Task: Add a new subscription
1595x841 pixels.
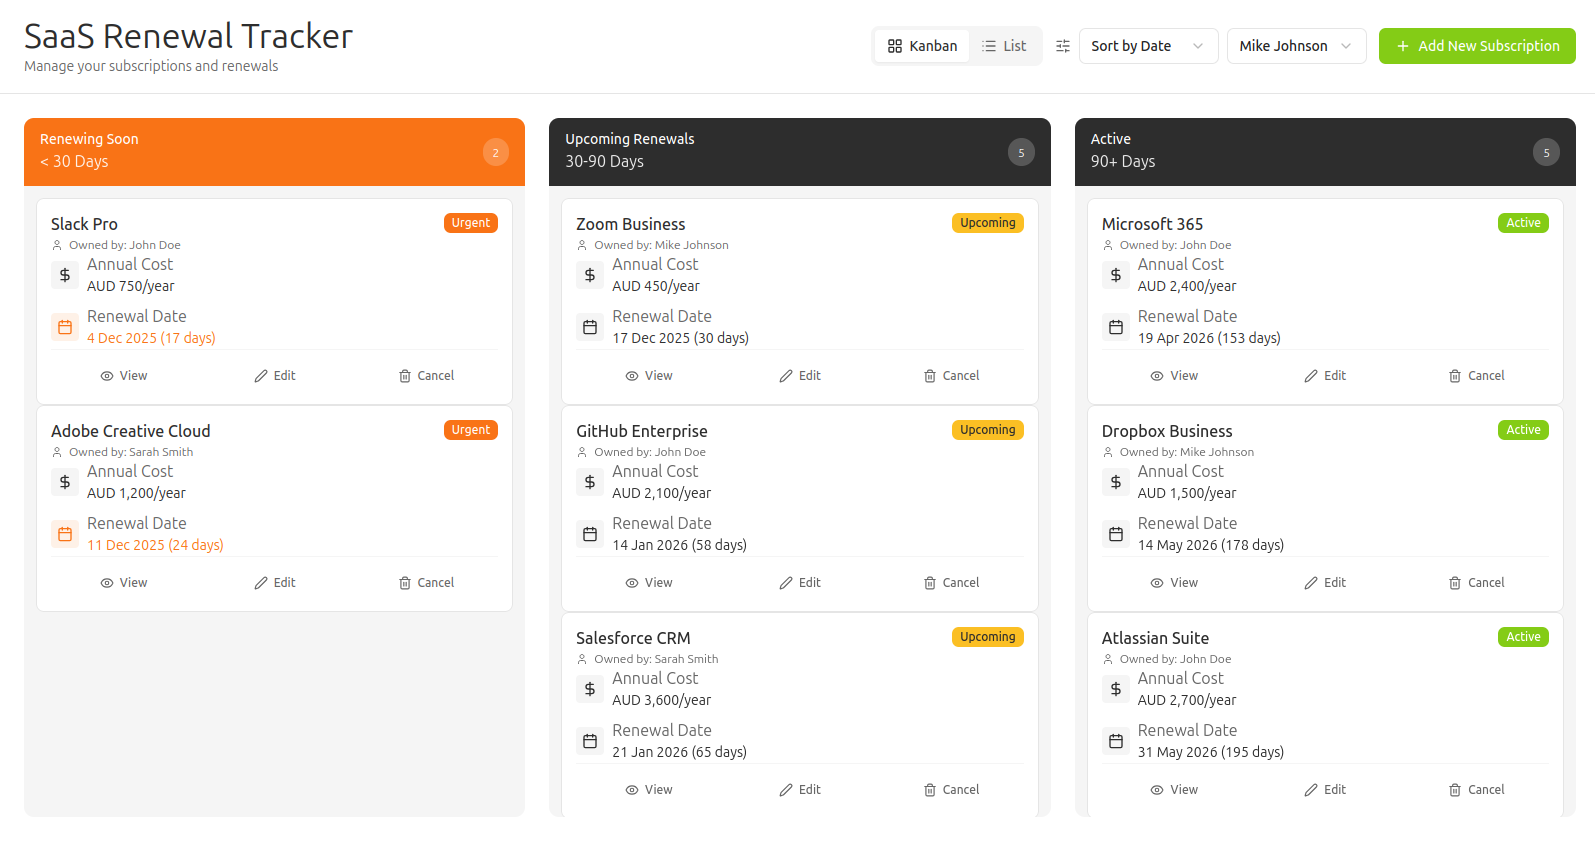Action: pos(1476,46)
